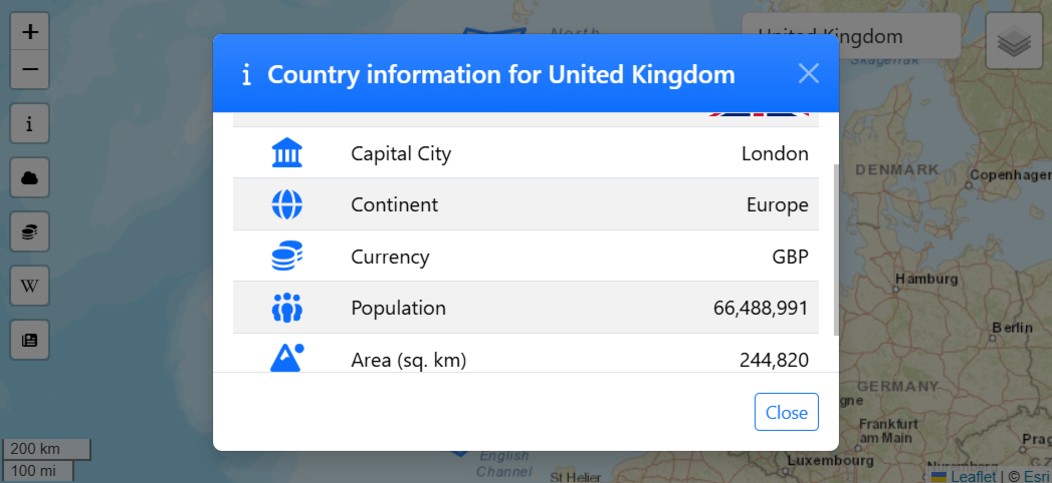Click the Capital City building icon

[287, 153]
